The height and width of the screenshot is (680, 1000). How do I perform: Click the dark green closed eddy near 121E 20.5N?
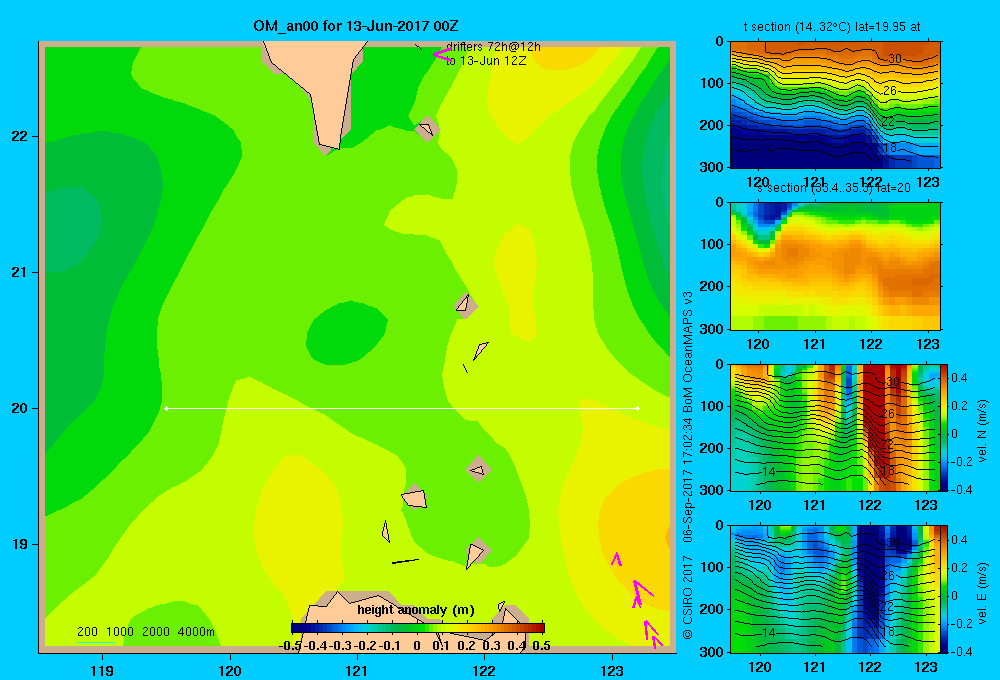(x=346, y=334)
